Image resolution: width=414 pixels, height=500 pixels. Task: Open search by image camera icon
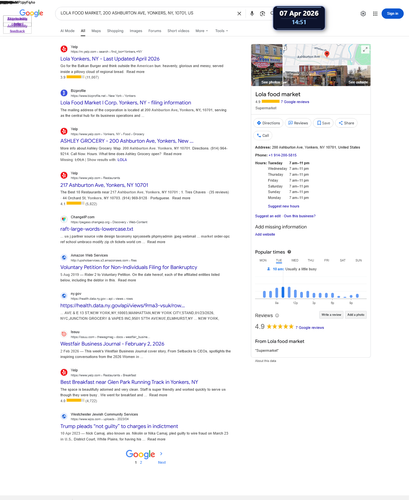[262, 14]
